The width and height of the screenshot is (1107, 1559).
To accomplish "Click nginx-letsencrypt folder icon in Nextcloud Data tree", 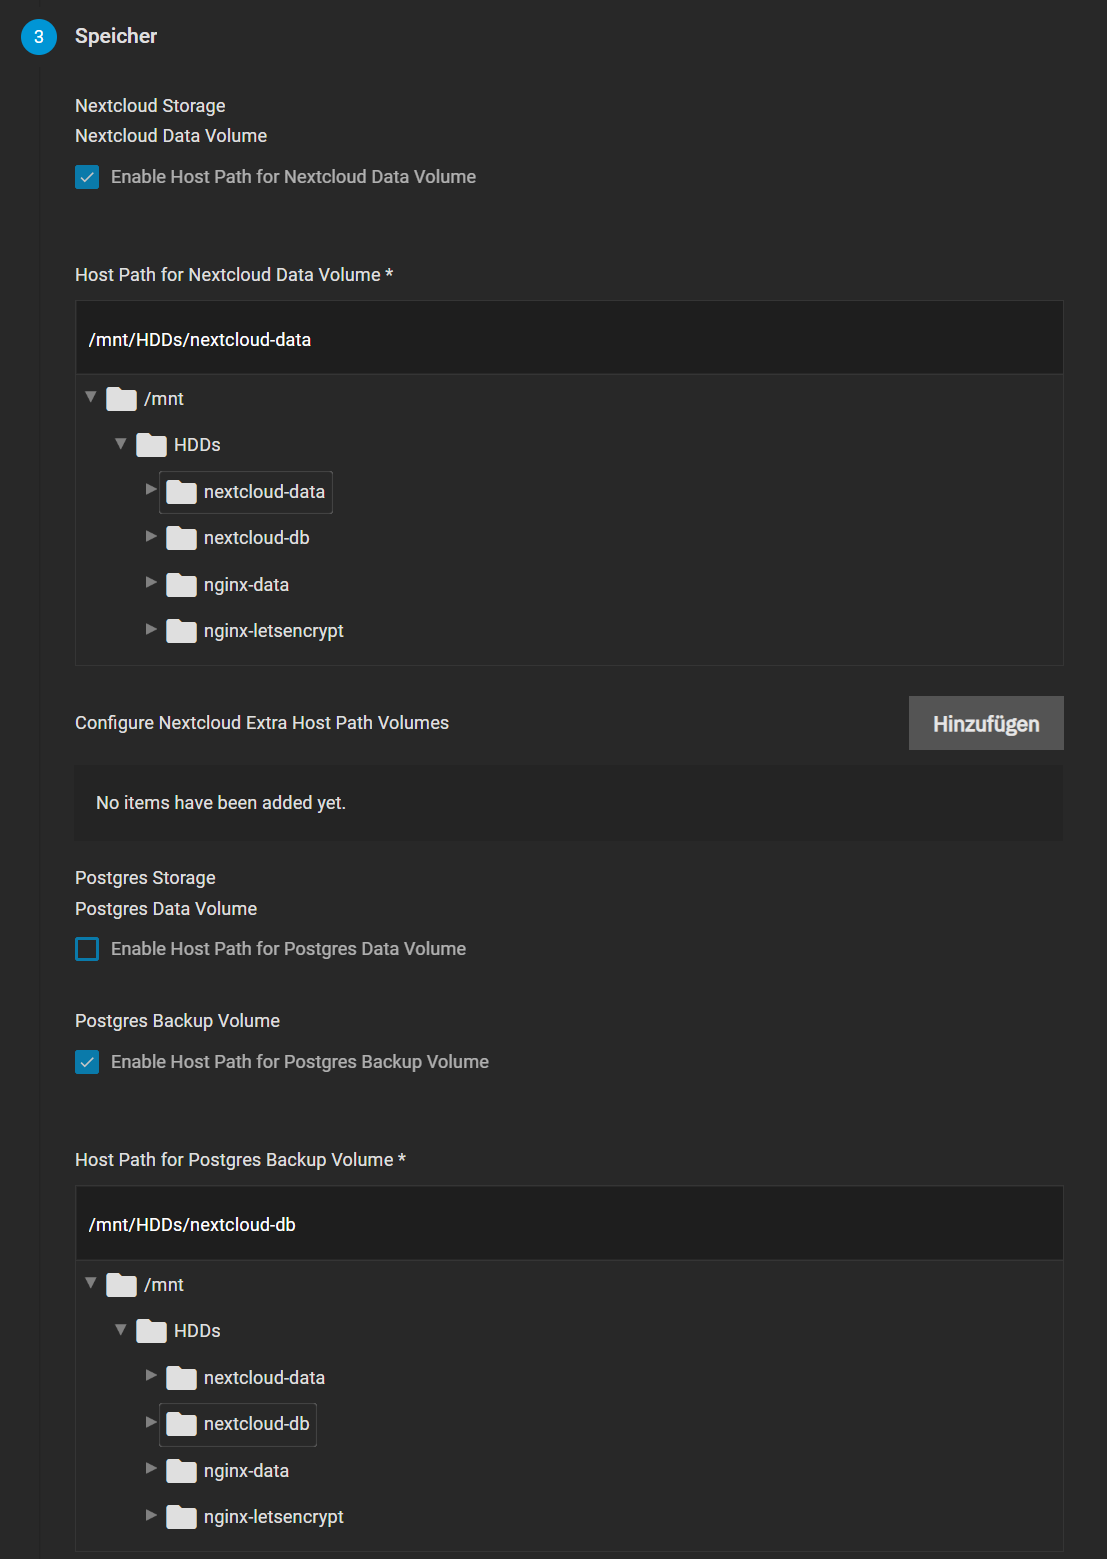I will click(181, 631).
